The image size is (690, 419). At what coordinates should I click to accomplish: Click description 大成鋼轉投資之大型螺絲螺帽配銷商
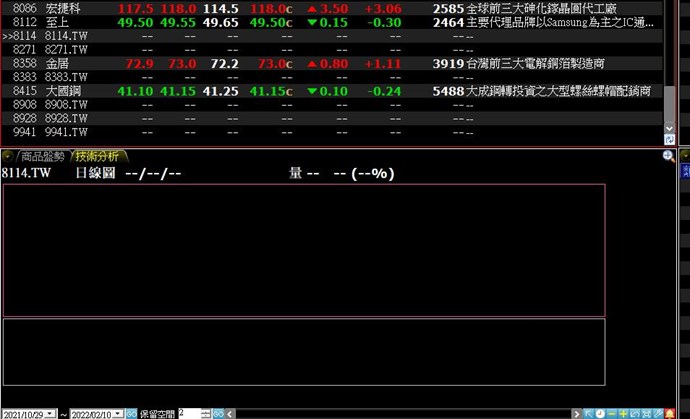pyautogui.click(x=558, y=91)
